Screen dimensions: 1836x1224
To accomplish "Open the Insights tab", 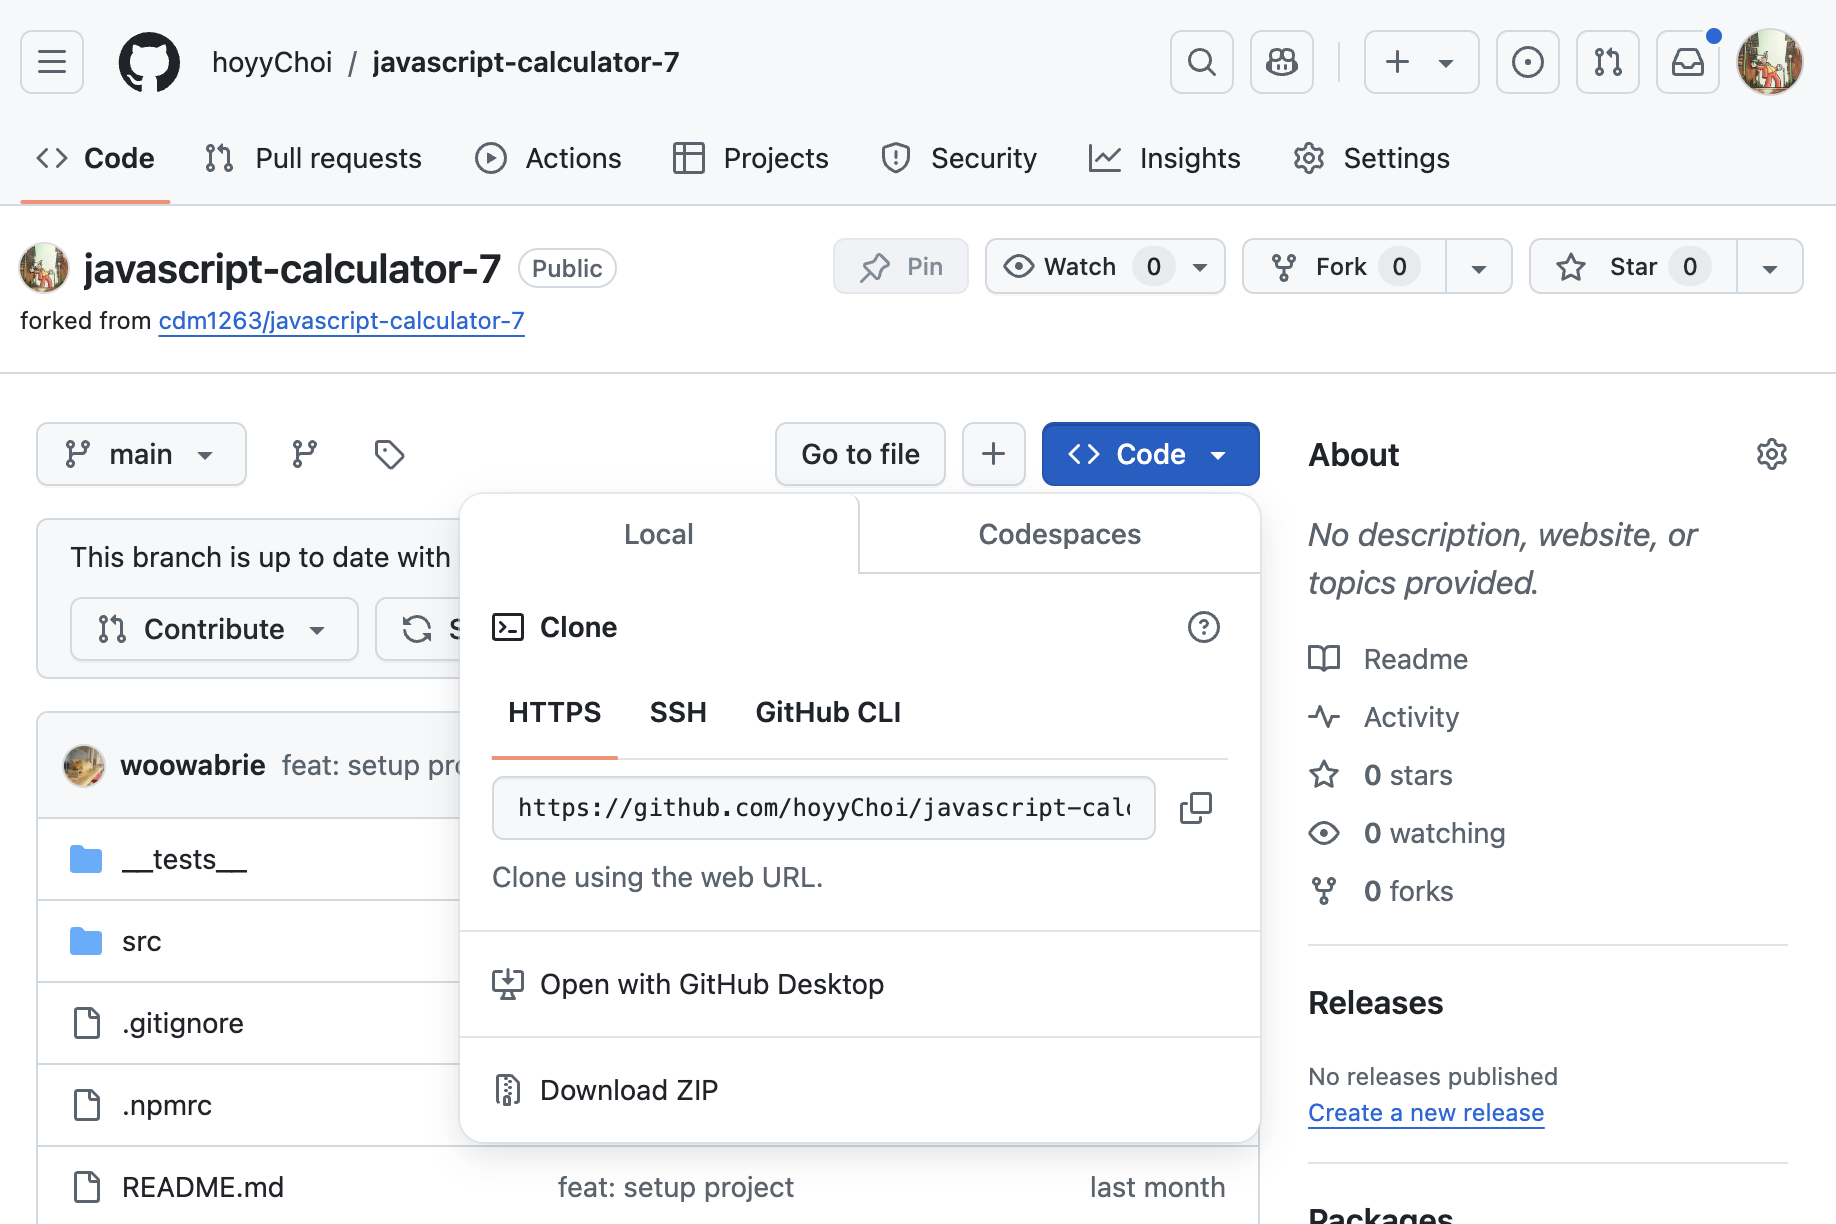I will 1165,158.
